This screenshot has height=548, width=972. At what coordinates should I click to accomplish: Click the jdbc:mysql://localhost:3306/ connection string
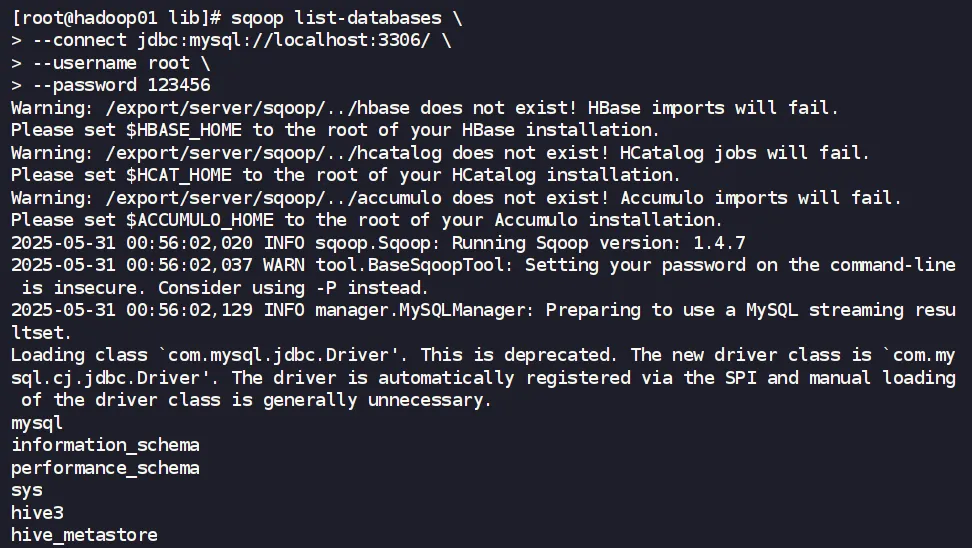point(283,40)
